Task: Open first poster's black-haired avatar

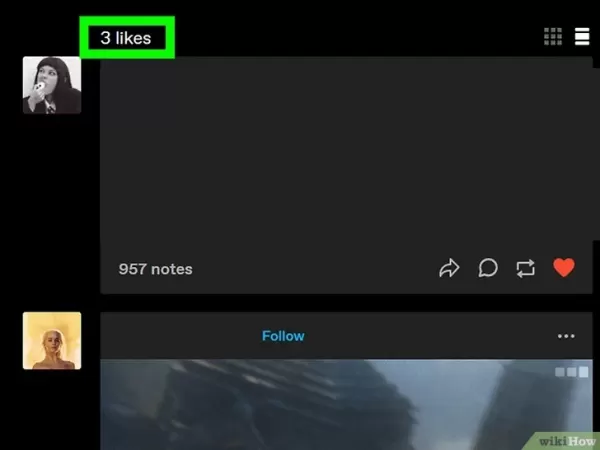Action: pyautogui.click(x=52, y=85)
